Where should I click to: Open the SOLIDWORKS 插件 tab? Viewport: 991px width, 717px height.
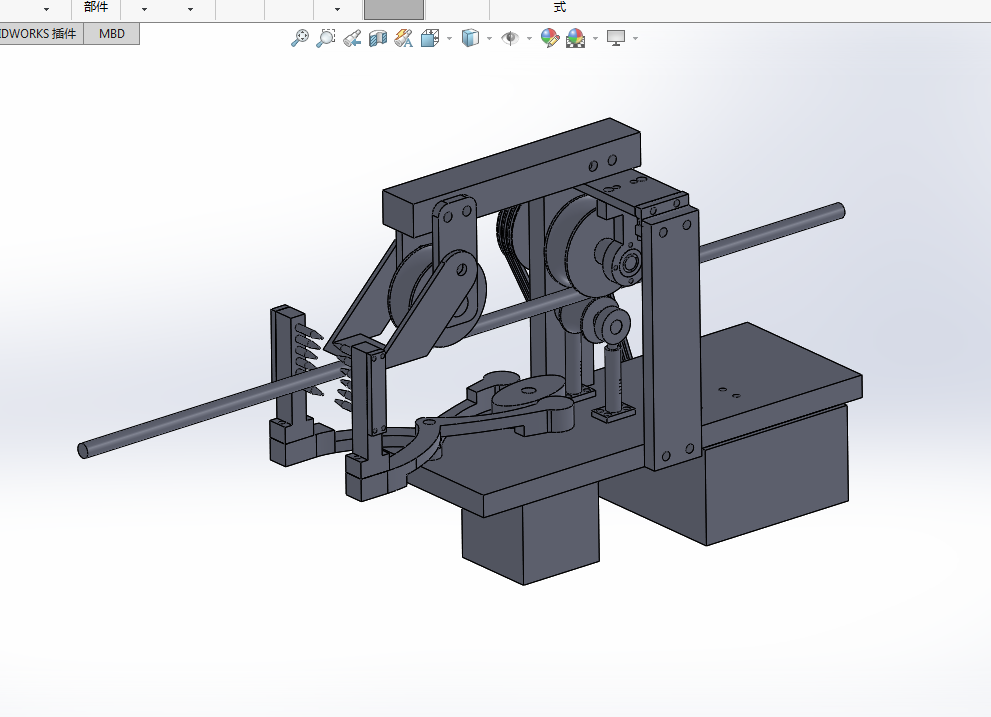click(x=40, y=34)
